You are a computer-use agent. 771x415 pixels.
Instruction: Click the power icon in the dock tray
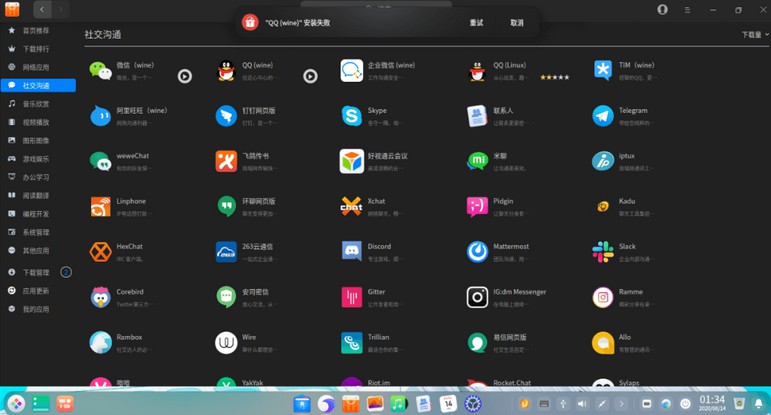(x=685, y=404)
